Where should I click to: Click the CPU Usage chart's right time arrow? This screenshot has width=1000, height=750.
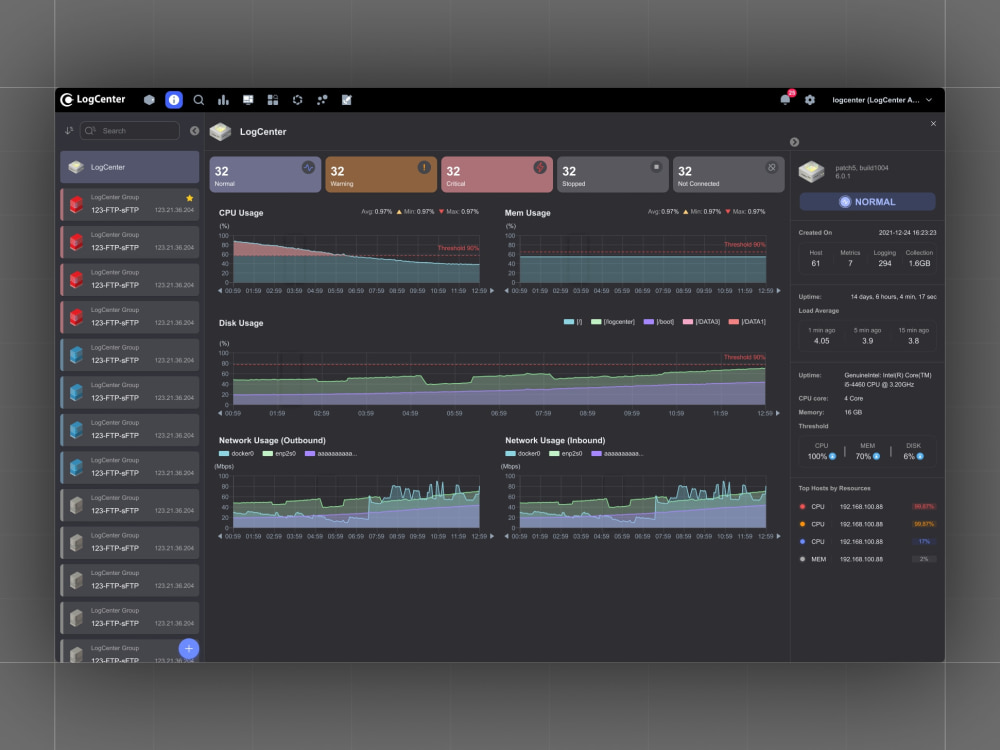tap(492, 291)
